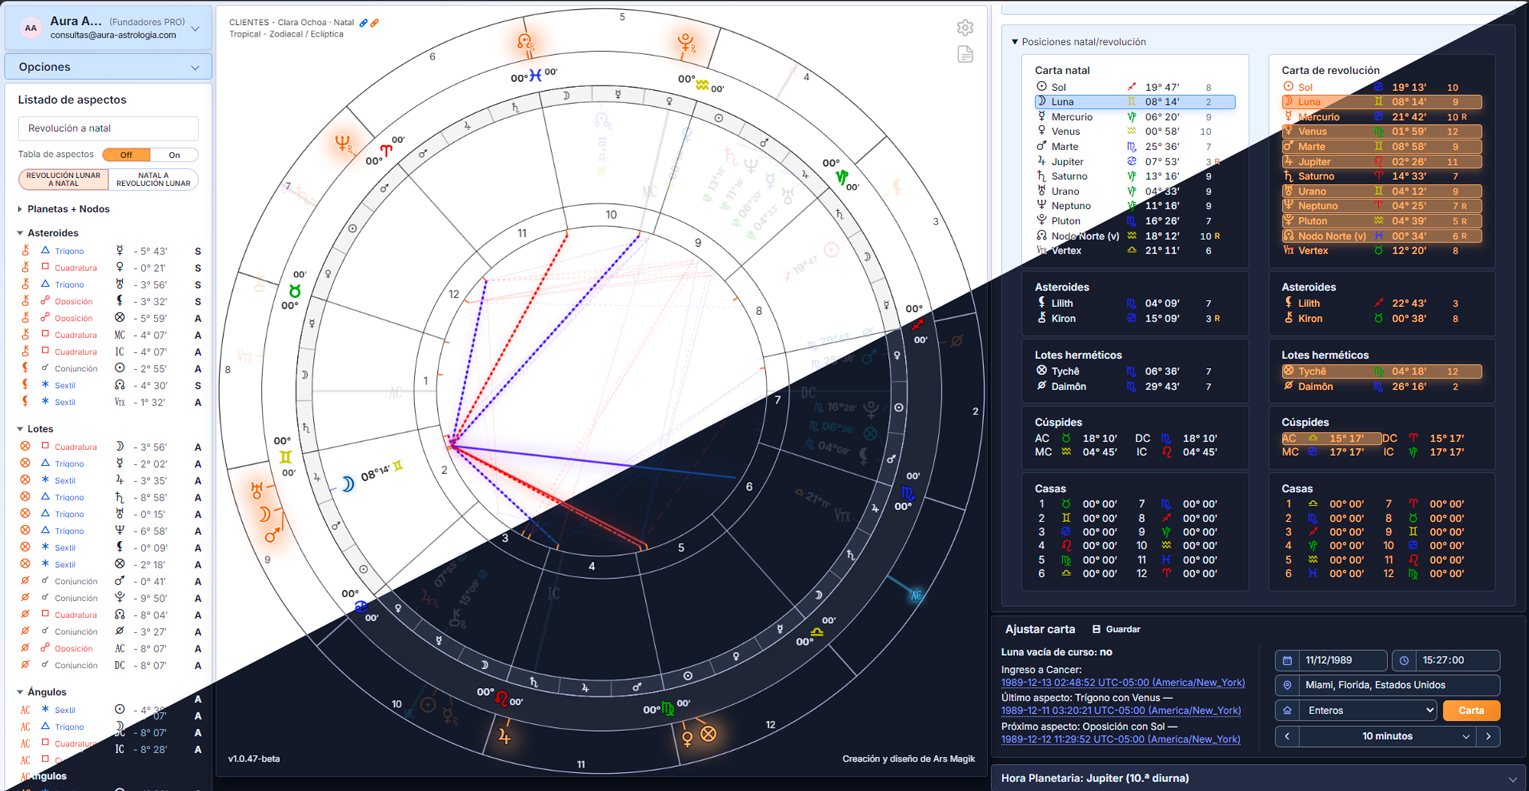Step backward with the left arrow button
Viewport: 1529px width, 791px height.
click(x=1287, y=736)
